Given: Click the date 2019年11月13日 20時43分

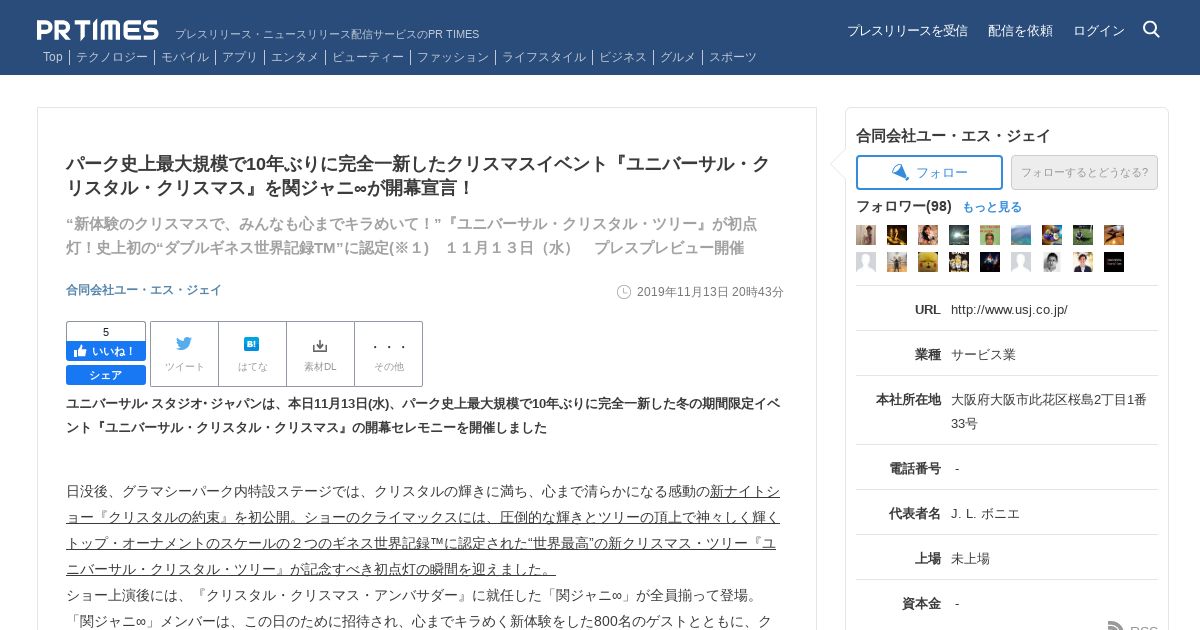Looking at the screenshot, I should click(x=710, y=292).
